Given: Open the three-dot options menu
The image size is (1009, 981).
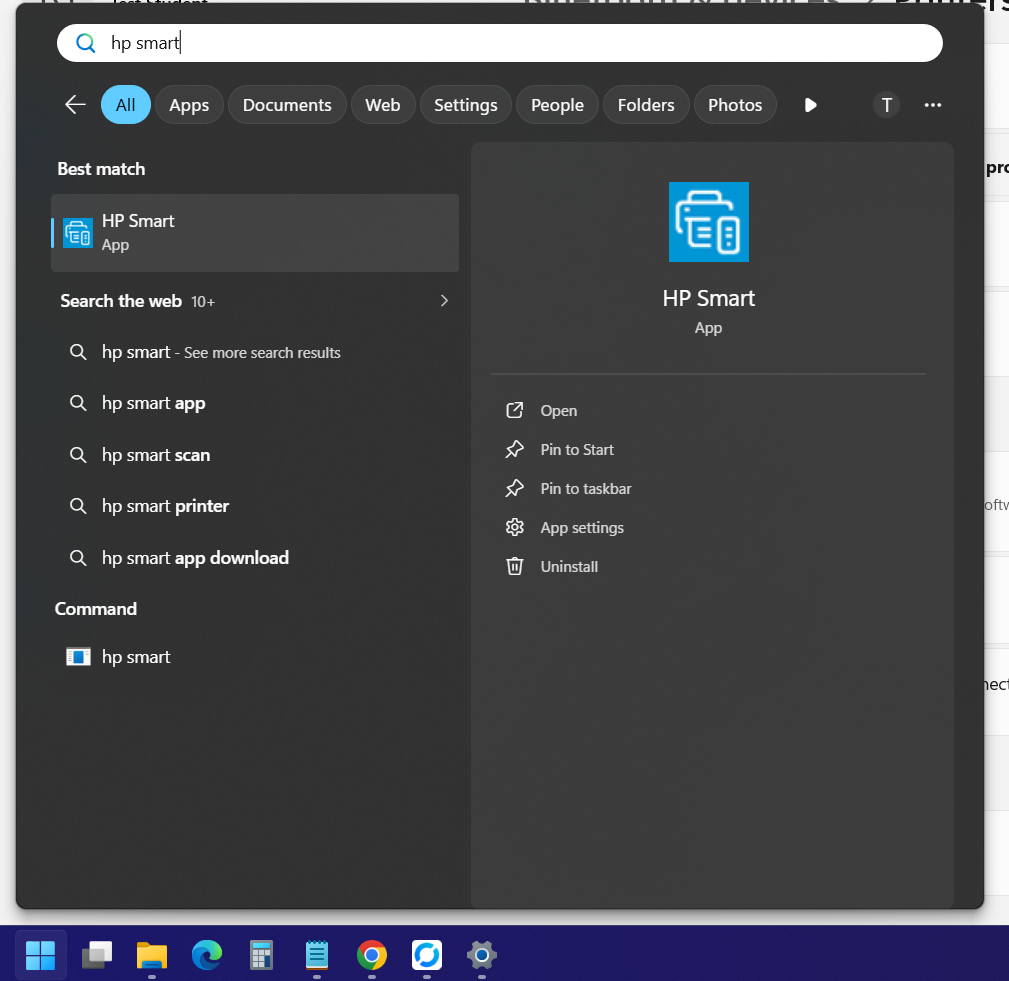Looking at the screenshot, I should tap(932, 105).
